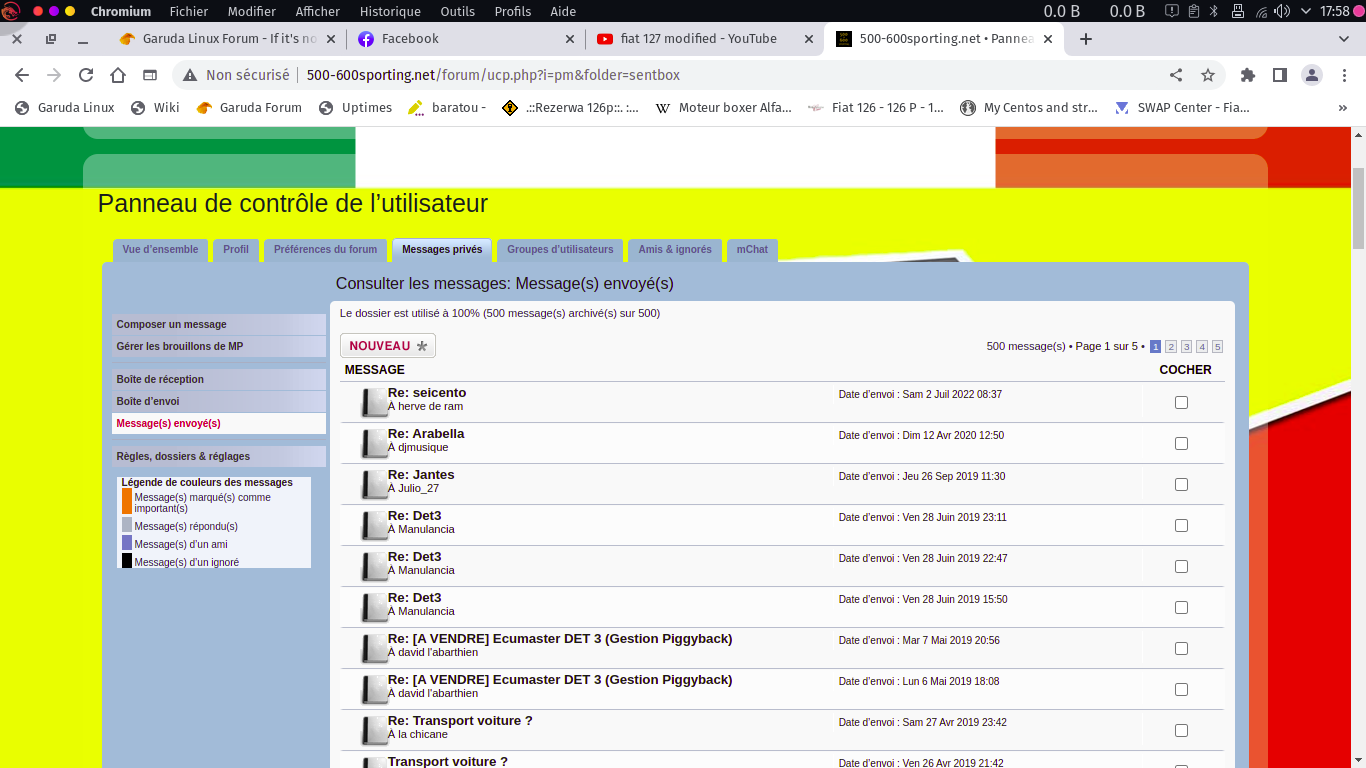The image size is (1366, 768).
Task: Switch to the Vue d'ensemble tab
Action: [x=161, y=250]
